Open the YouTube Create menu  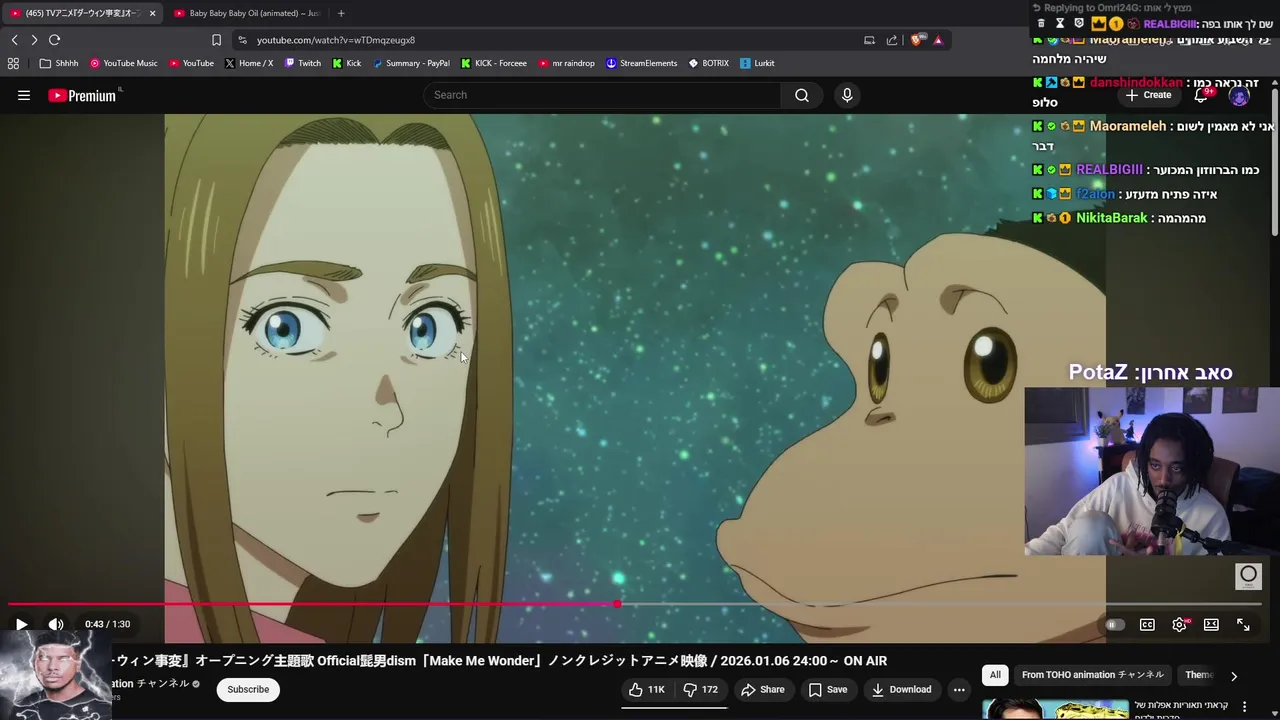point(1148,95)
